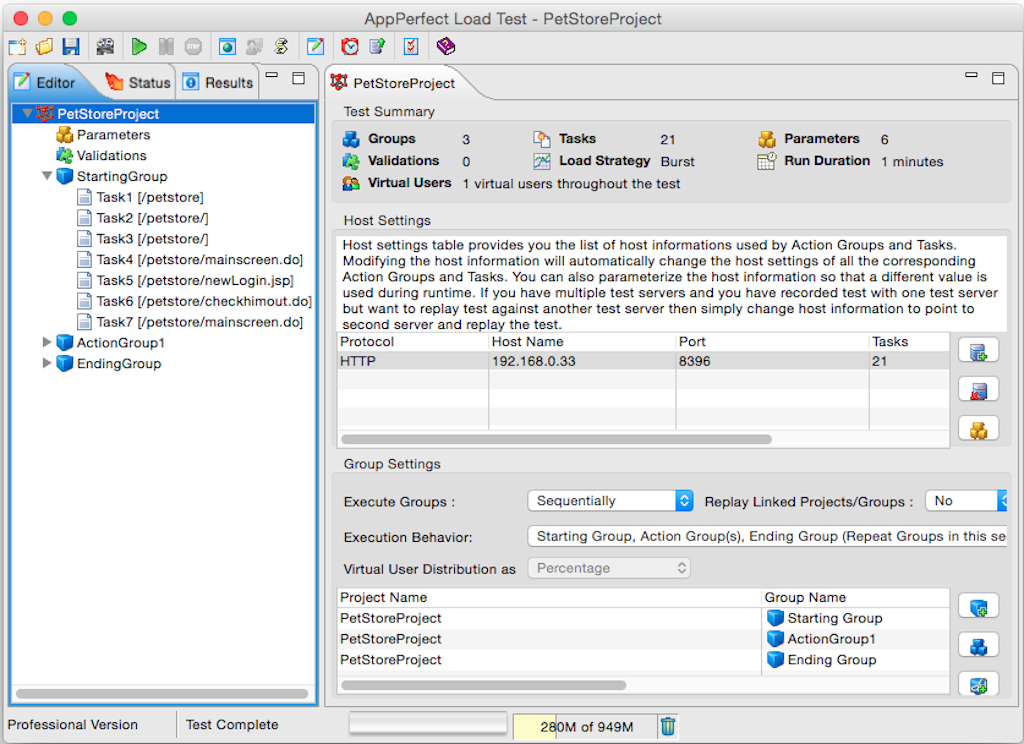Open a project using the folder icon
The height and width of the screenshot is (744, 1024).
44,46
